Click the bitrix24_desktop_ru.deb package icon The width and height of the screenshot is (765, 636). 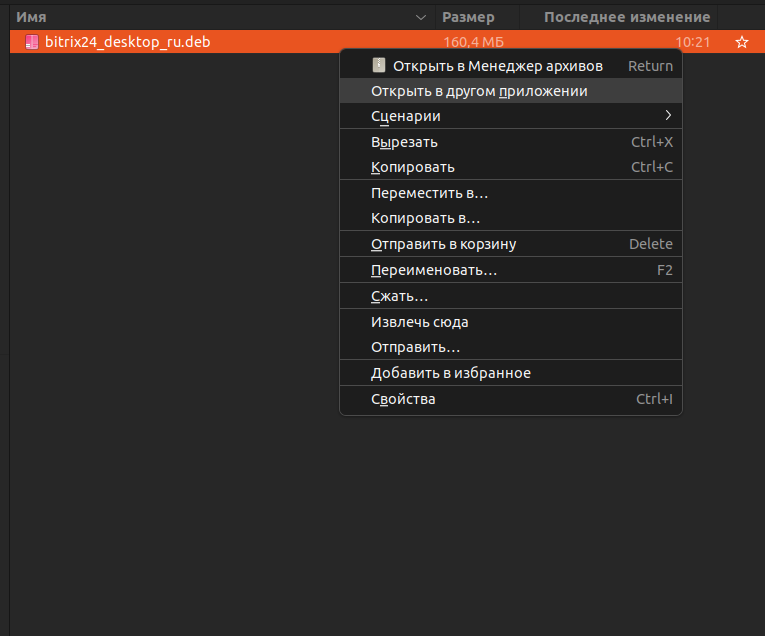(32, 42)
